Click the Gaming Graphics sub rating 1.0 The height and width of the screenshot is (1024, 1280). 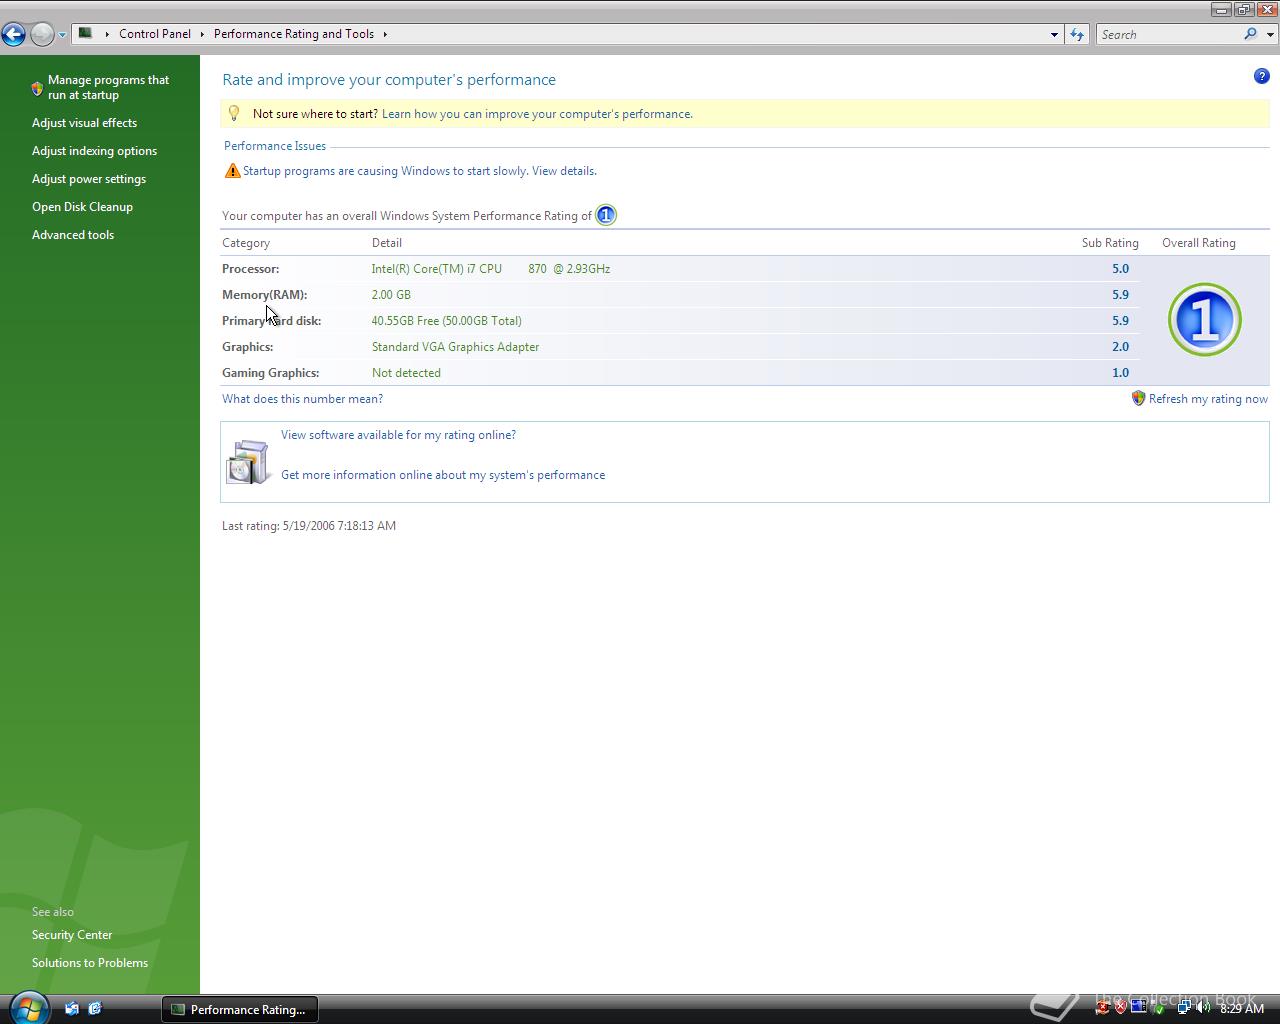[1120, 373]
